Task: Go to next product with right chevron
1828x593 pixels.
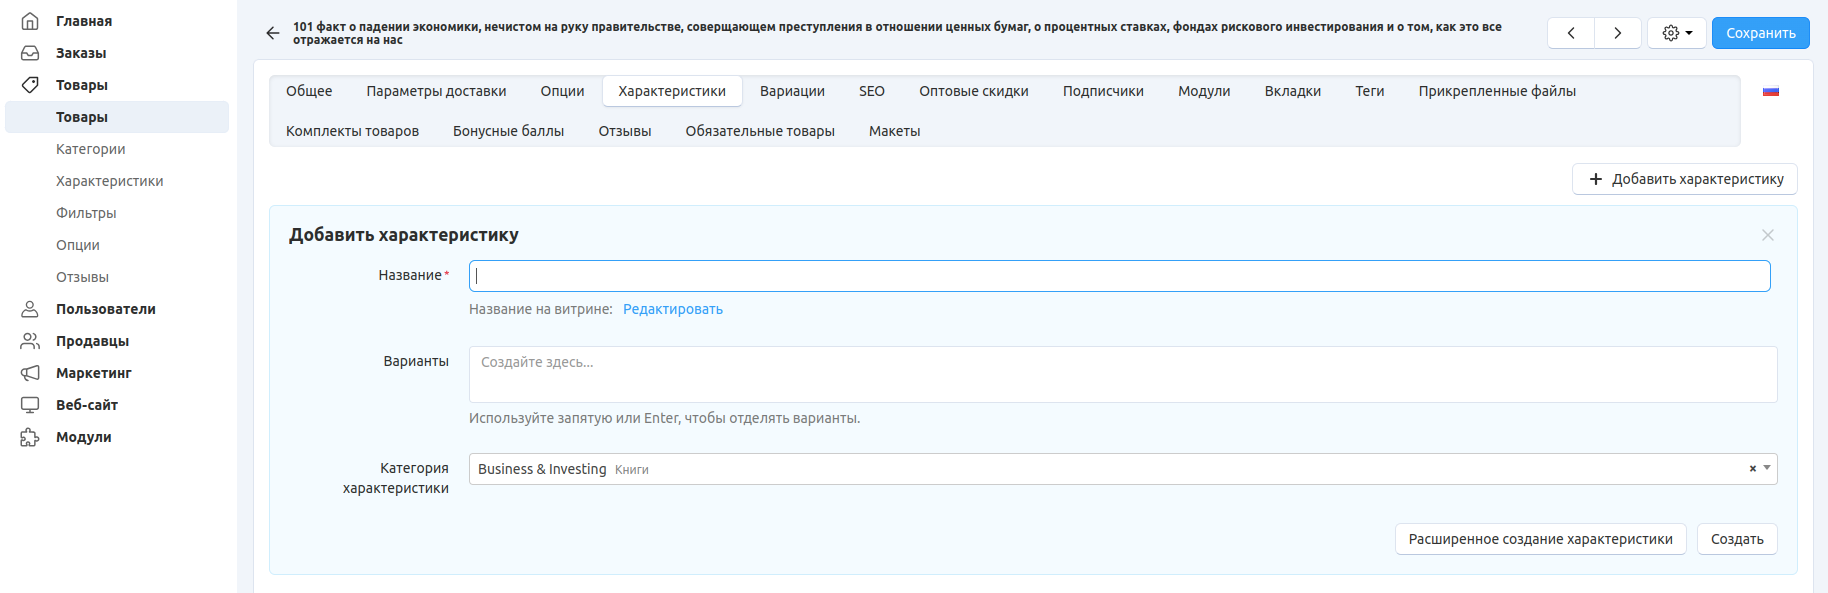Action: 1617,33
